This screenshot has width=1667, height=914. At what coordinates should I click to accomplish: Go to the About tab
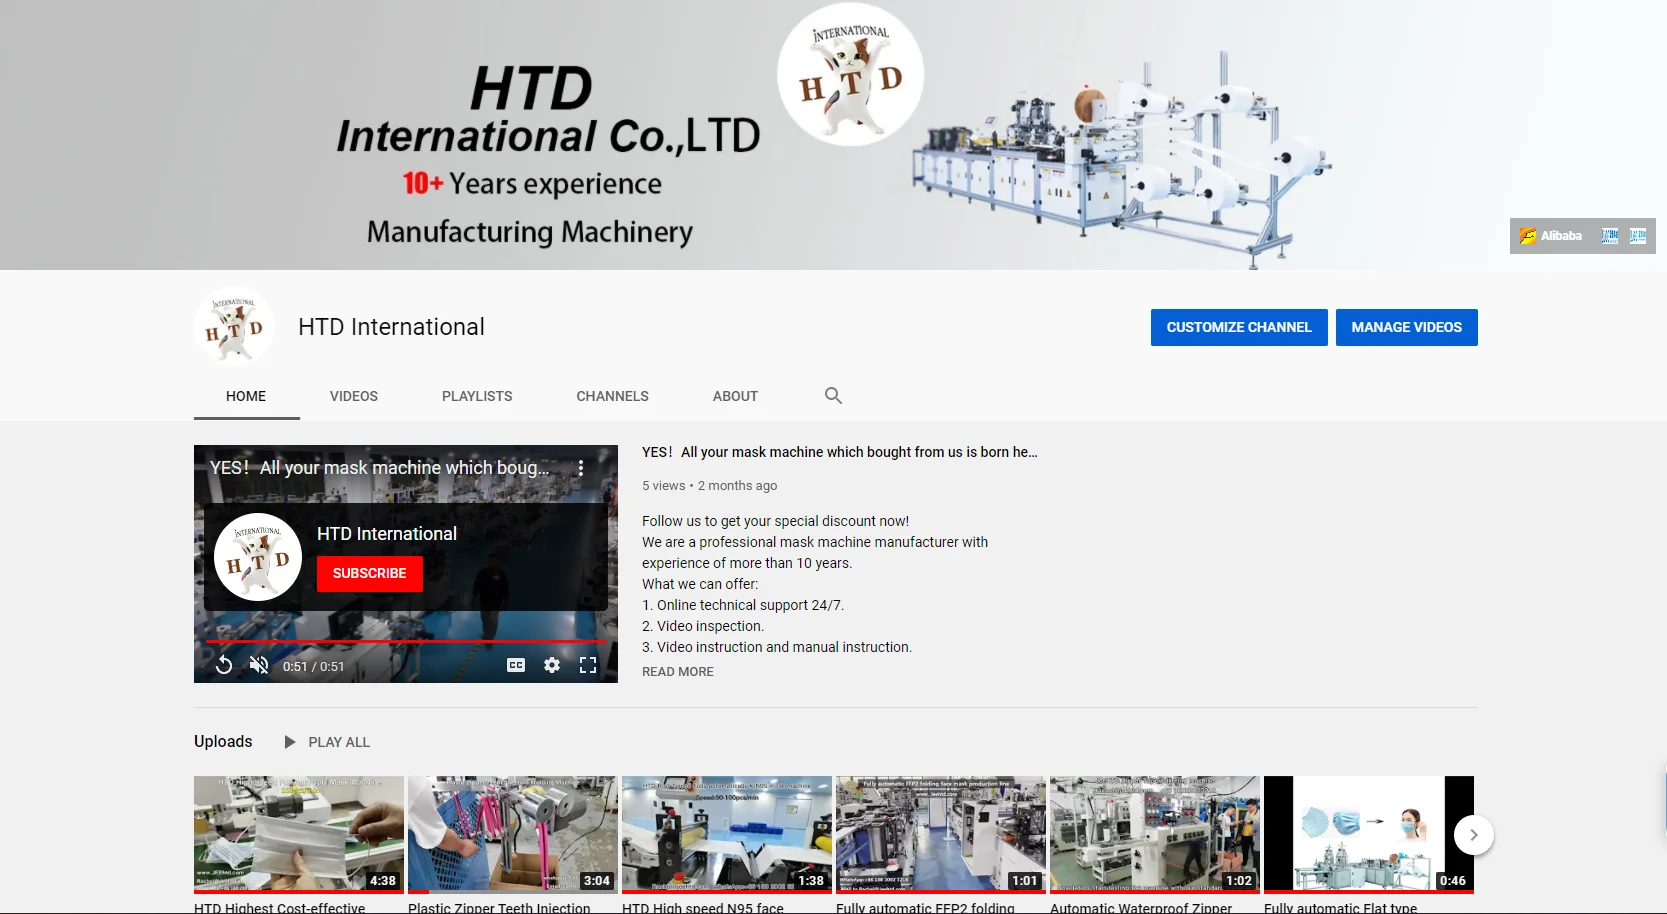tap(735, 396)
